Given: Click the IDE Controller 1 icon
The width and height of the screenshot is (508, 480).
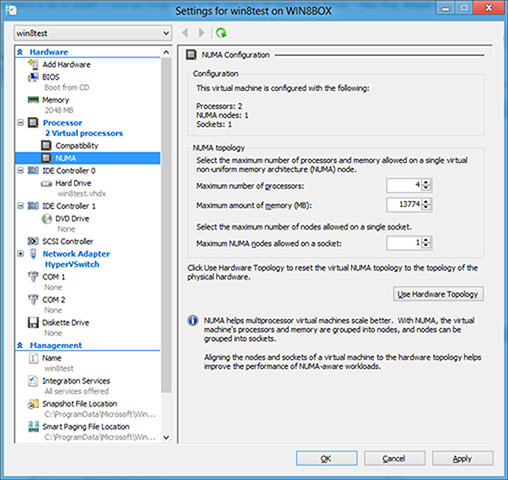Looking at the screenshot, I should 33,206.
